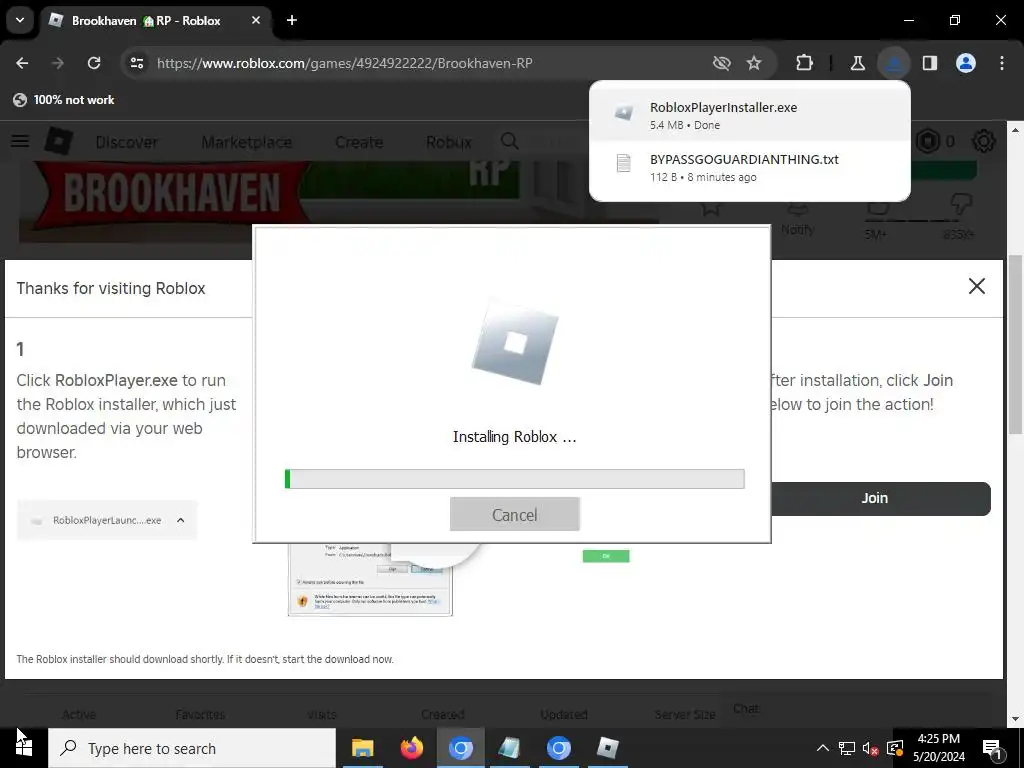Open the Marketplace menu item
The height and width of the screenshot is (768, 1024).
[247, 142]
